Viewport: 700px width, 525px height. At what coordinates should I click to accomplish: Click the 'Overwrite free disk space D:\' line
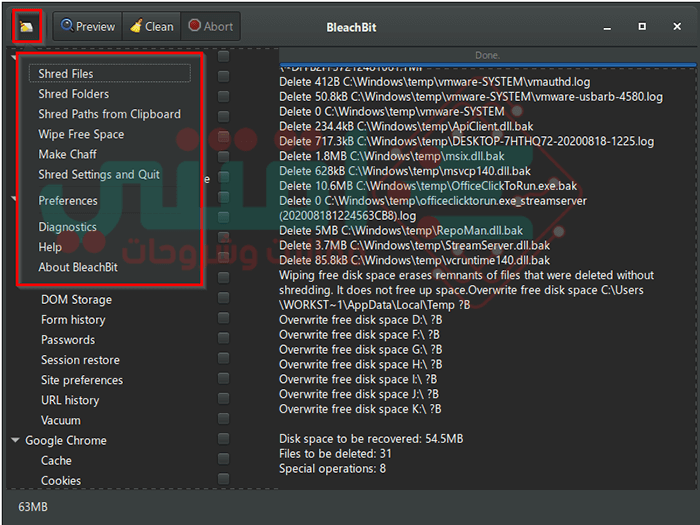click(x=361, y=320)
